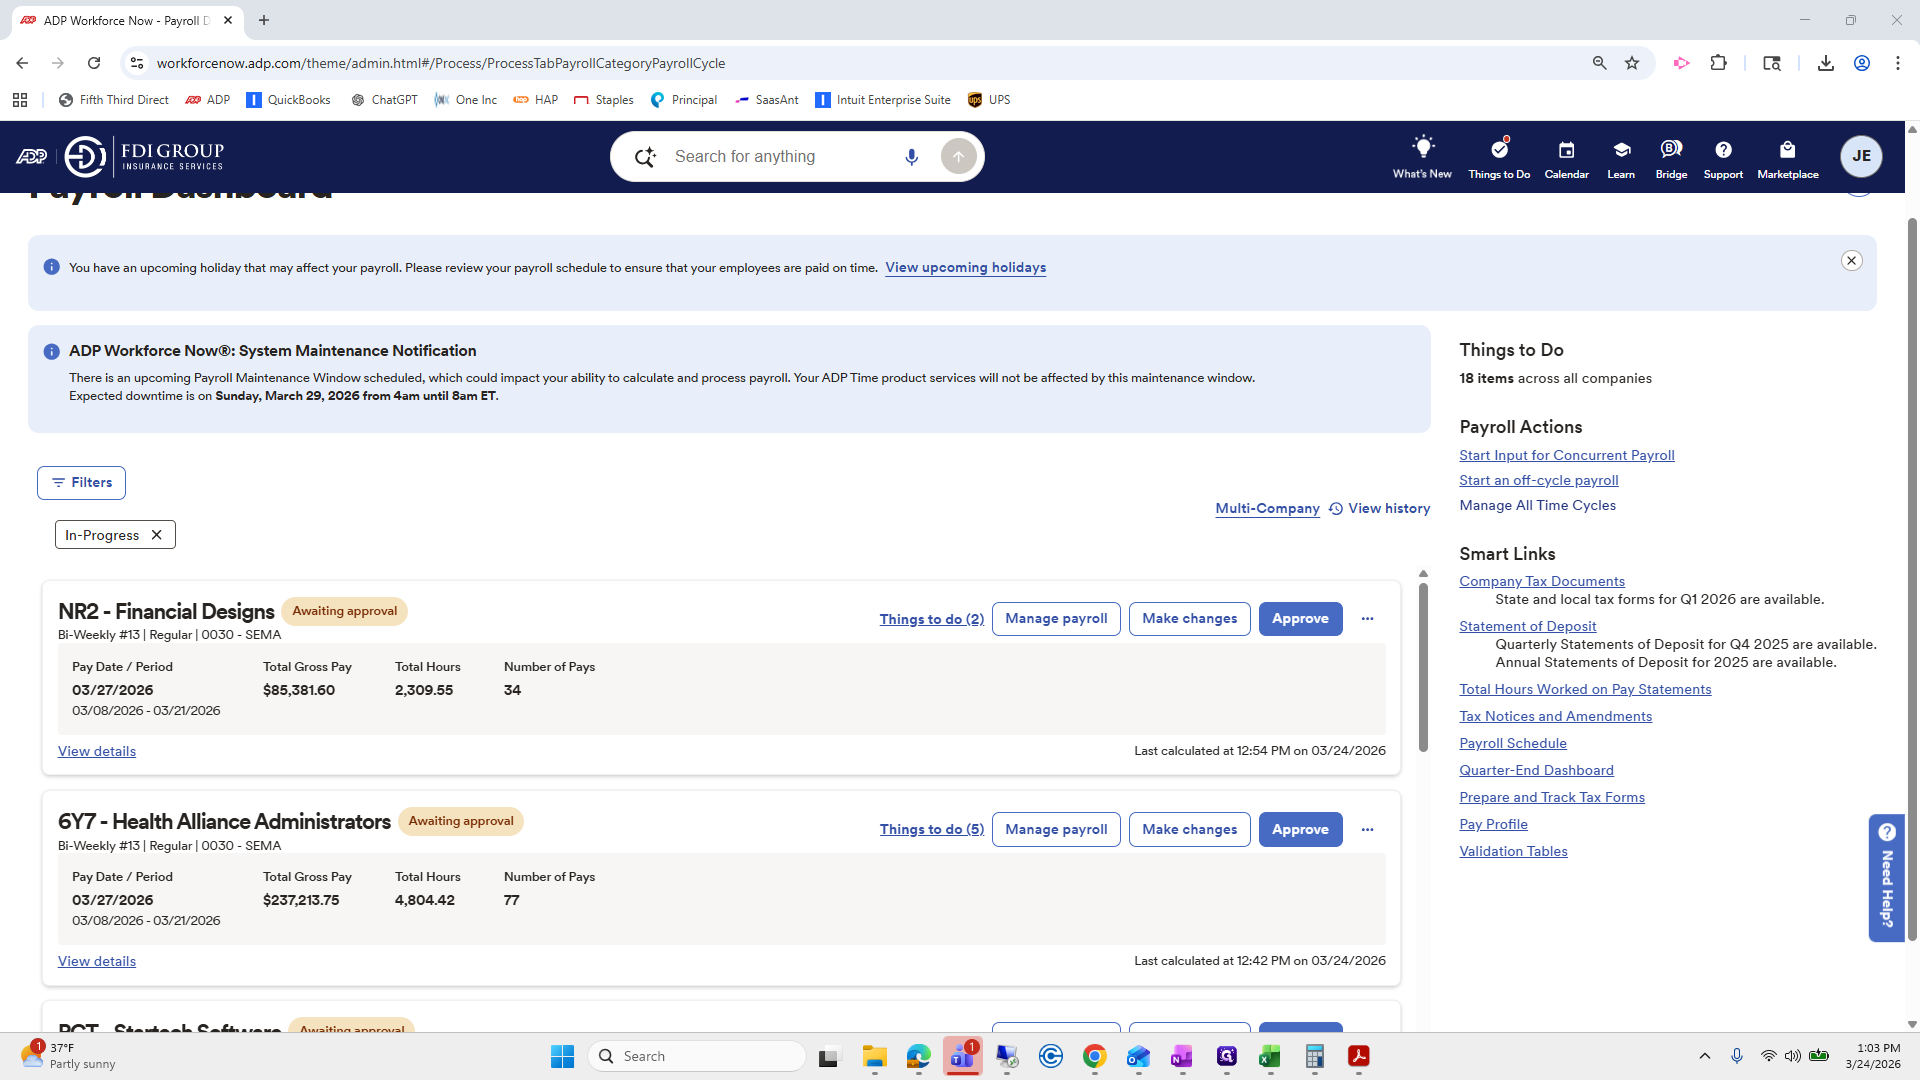Image resolution: width=1920 pixels, height=1080 pixels.
Task: Approve the NR2 - Financial Designs payroll
Action: coord(1300,619)
